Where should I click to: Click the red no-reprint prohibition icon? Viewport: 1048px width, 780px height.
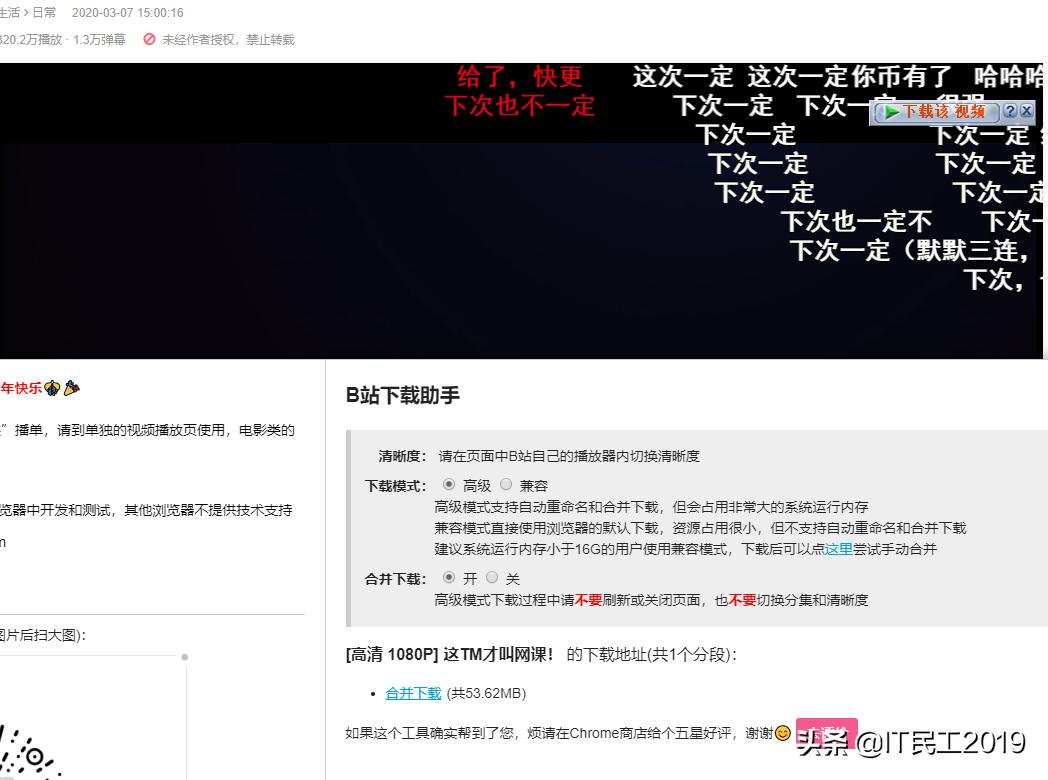[x=150, y=40]
